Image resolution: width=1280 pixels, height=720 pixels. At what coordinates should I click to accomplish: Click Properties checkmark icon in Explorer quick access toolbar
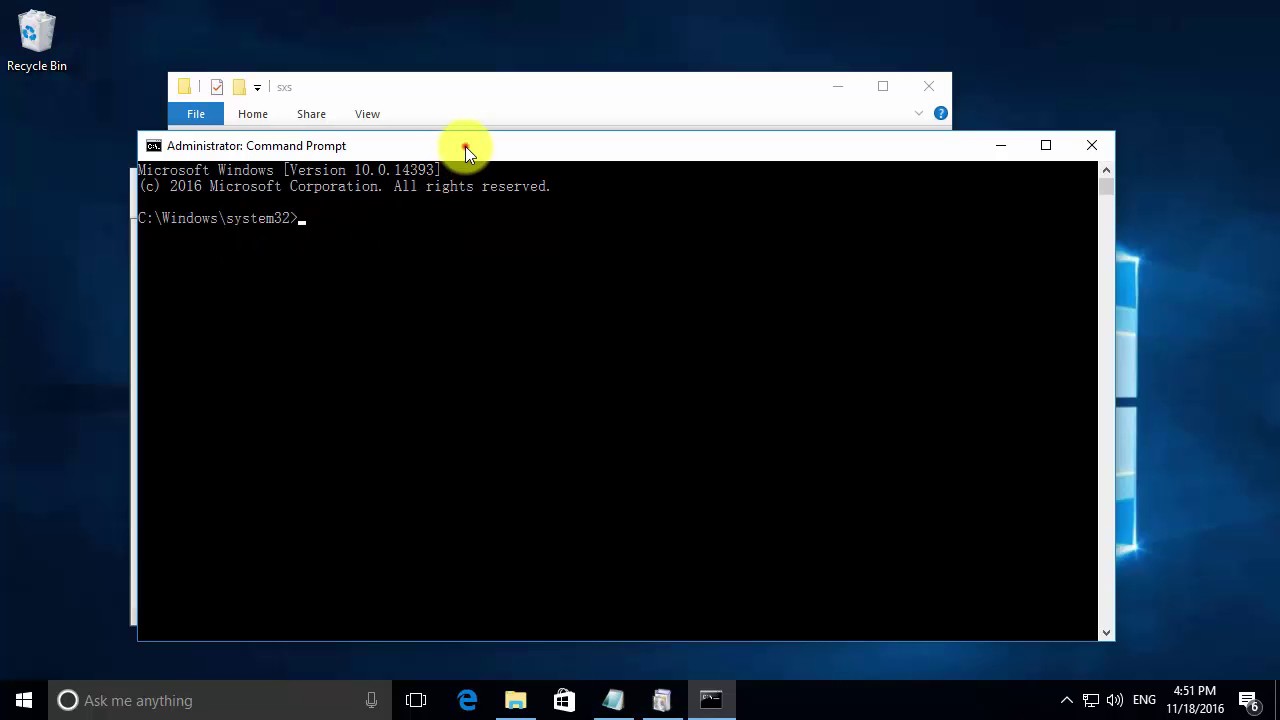tap(216, 87)
